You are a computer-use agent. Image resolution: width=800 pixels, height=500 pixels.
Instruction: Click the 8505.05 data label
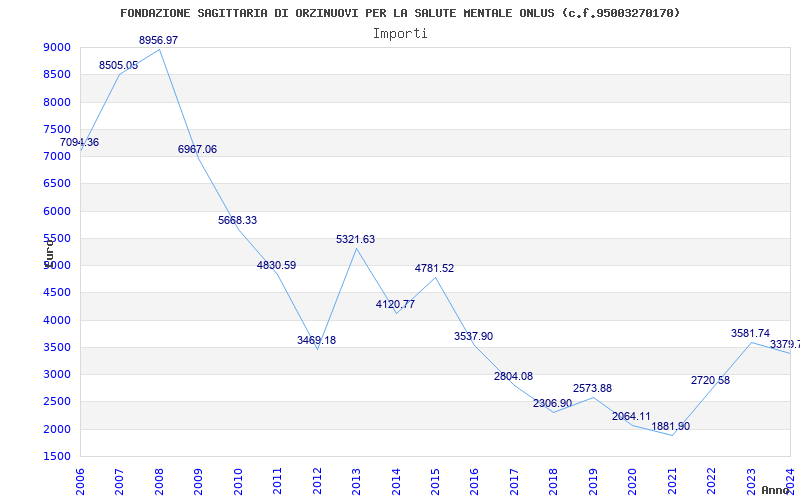click(118, 65)
